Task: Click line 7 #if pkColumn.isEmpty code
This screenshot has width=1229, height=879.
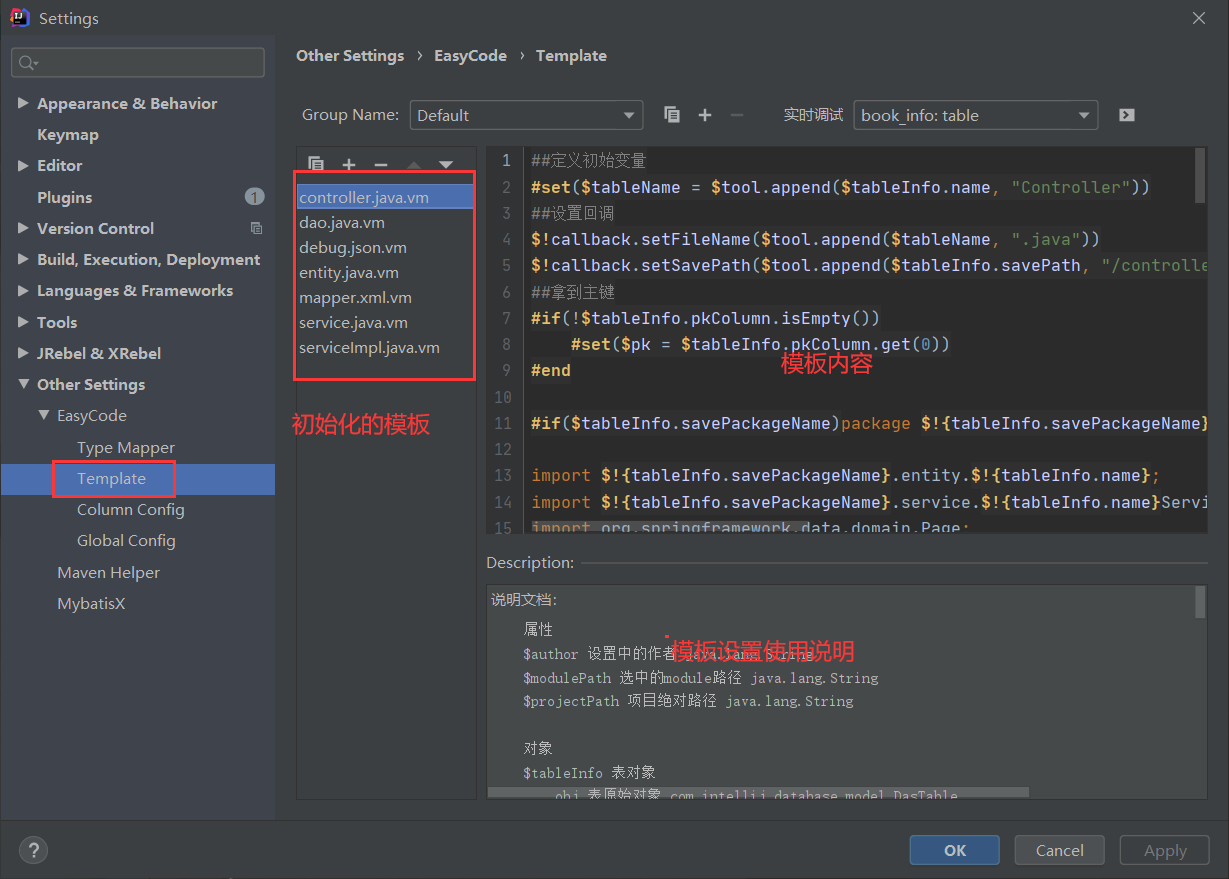Action: pyautogui.click(x=705, y=318)
